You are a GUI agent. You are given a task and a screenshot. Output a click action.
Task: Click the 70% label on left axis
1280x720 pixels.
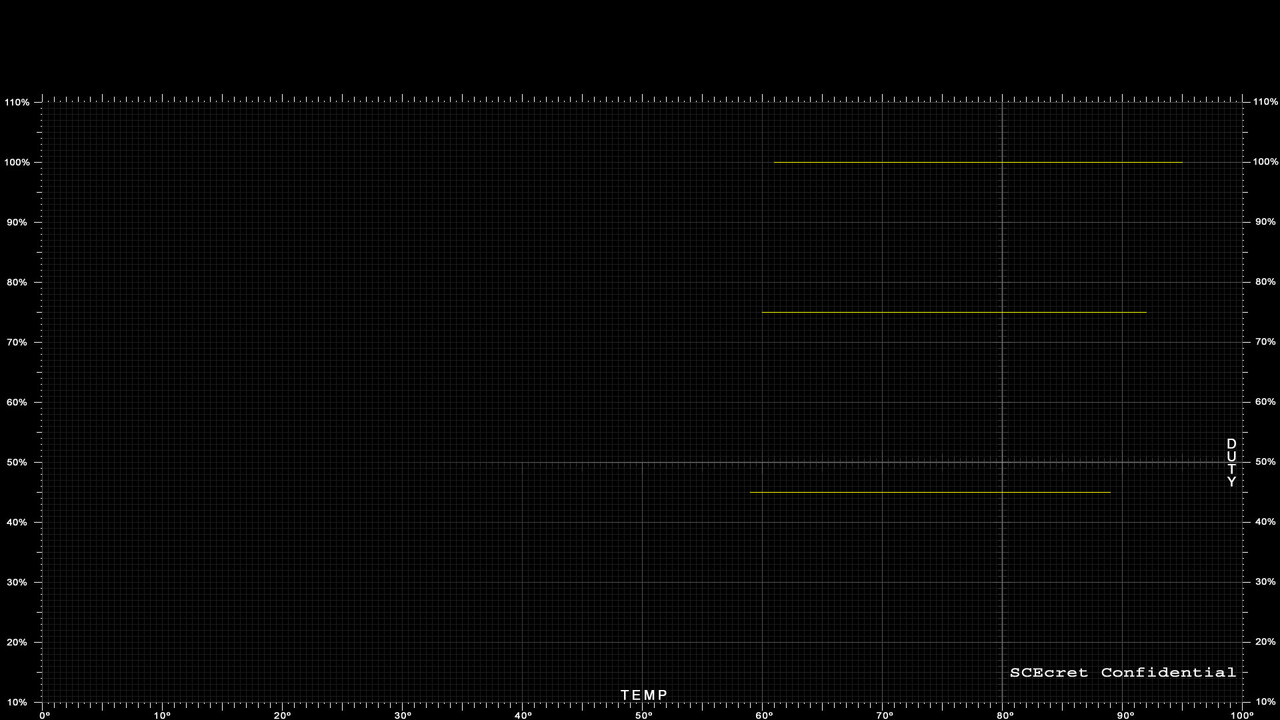click(19, 342)
